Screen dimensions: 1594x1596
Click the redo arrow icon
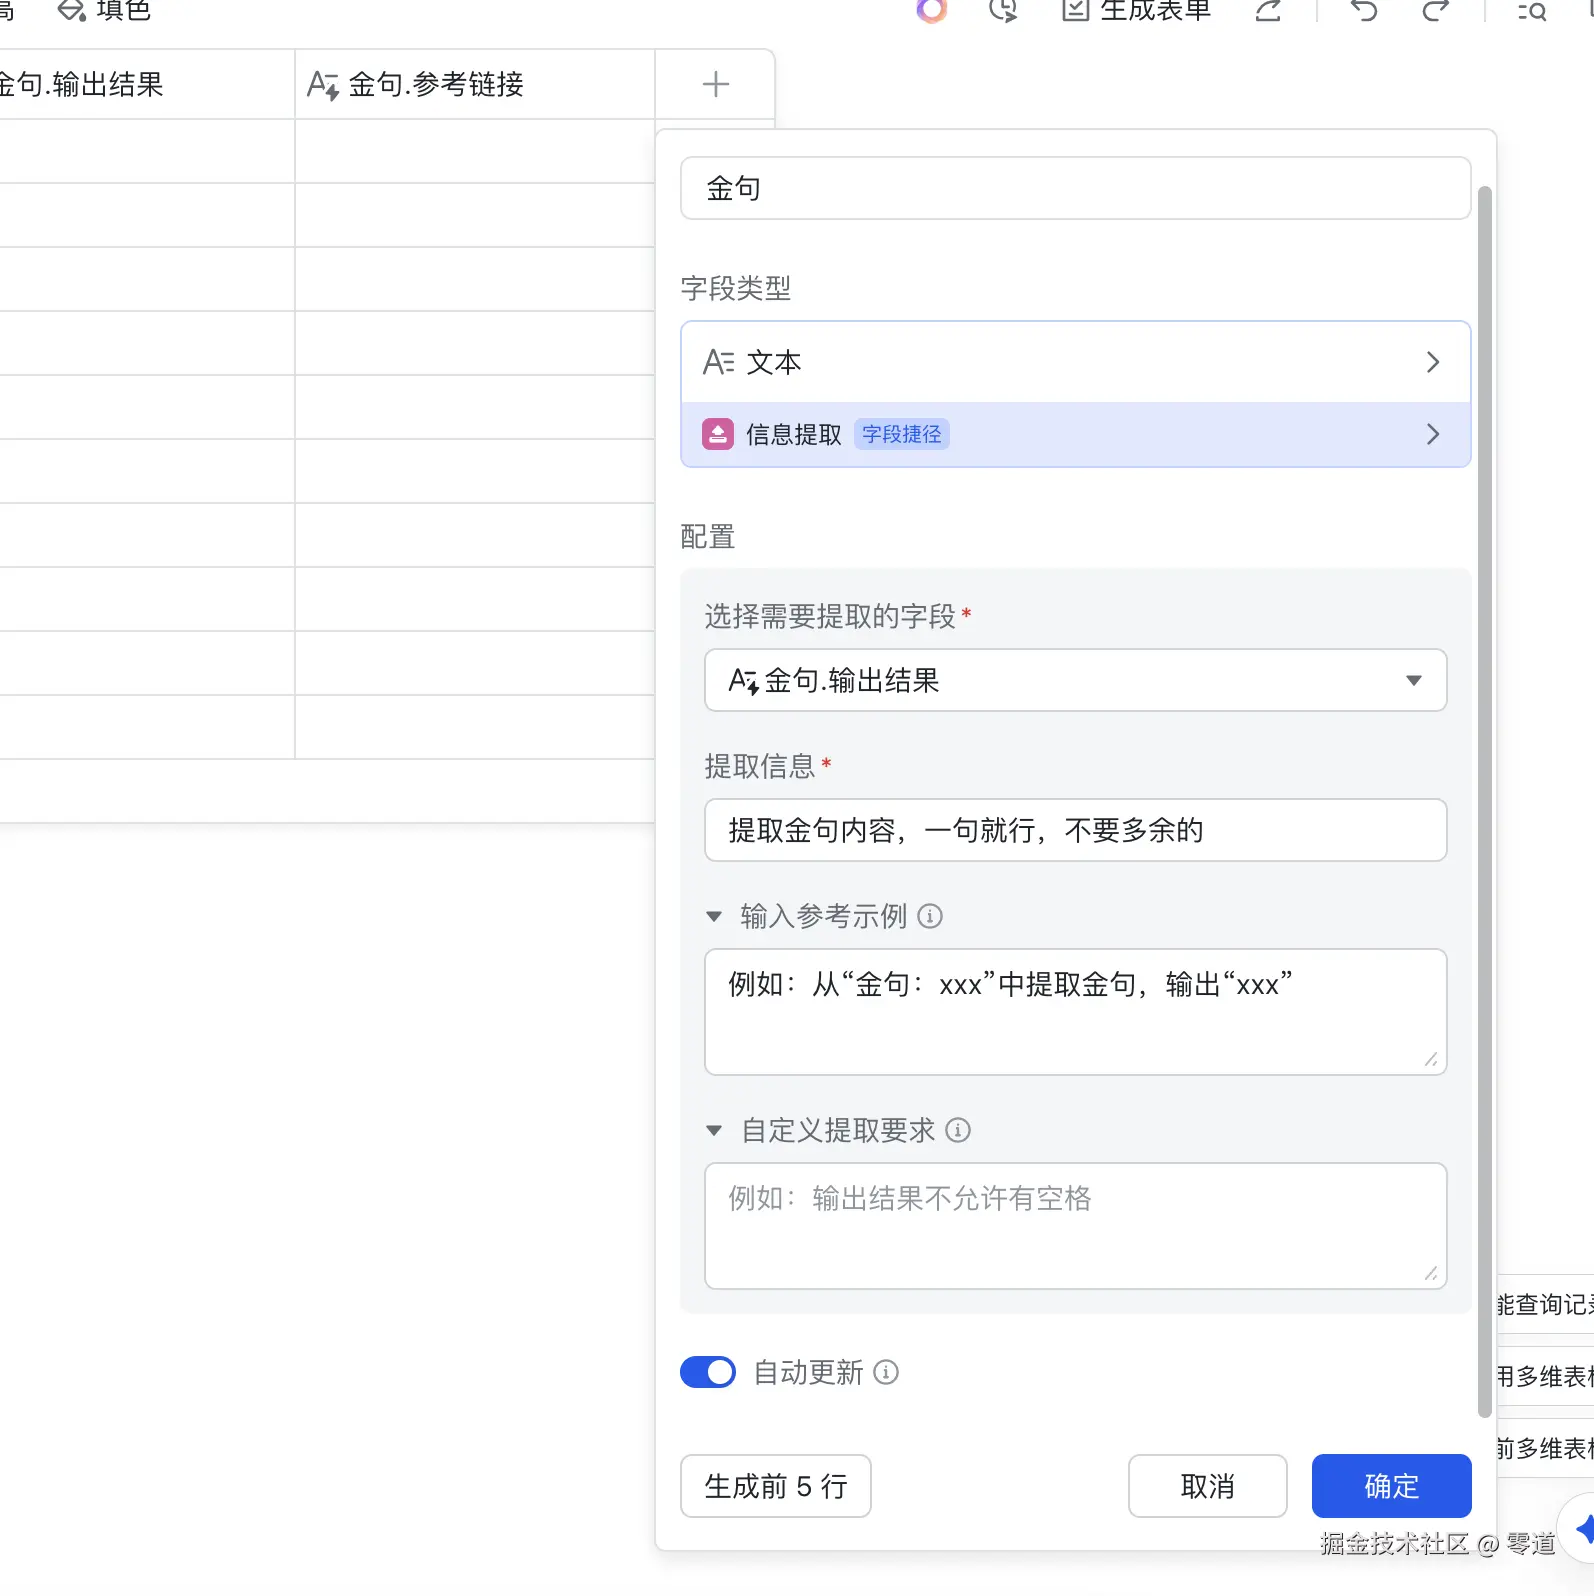point(1436,10)
